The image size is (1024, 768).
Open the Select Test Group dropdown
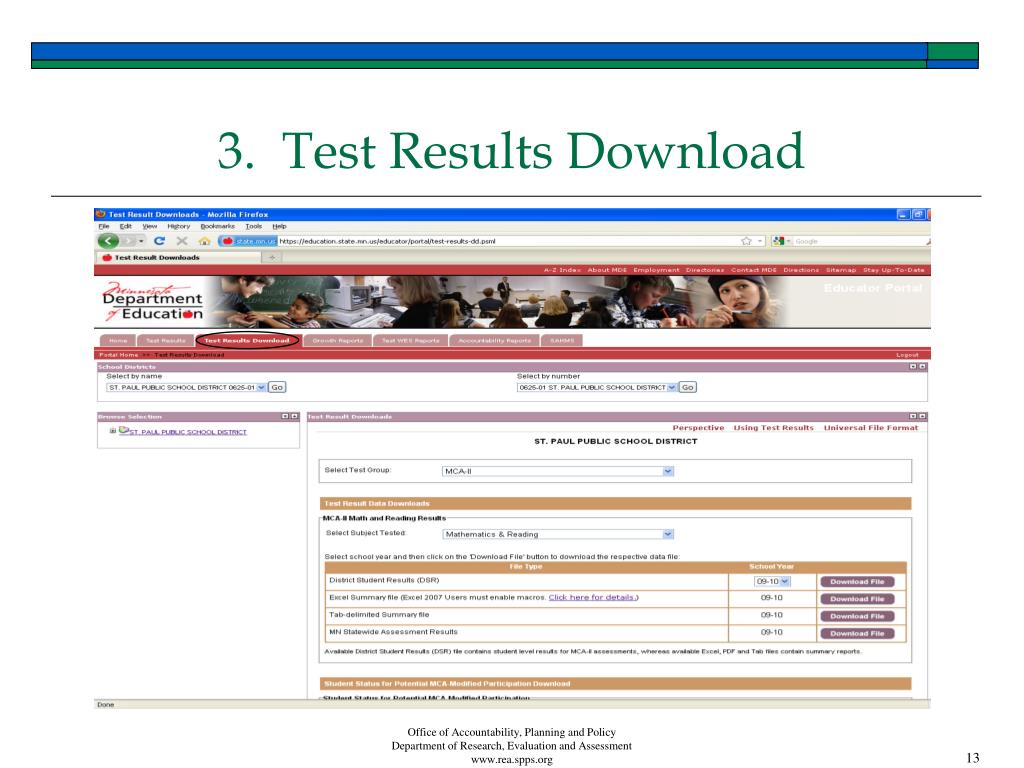(x=558, y=471)
